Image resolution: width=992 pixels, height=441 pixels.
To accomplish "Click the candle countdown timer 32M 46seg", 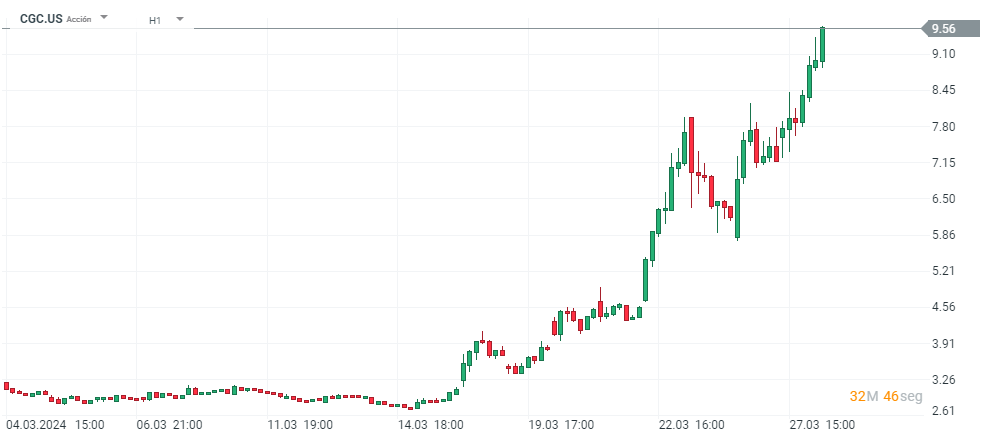I will tap(872, 396).
